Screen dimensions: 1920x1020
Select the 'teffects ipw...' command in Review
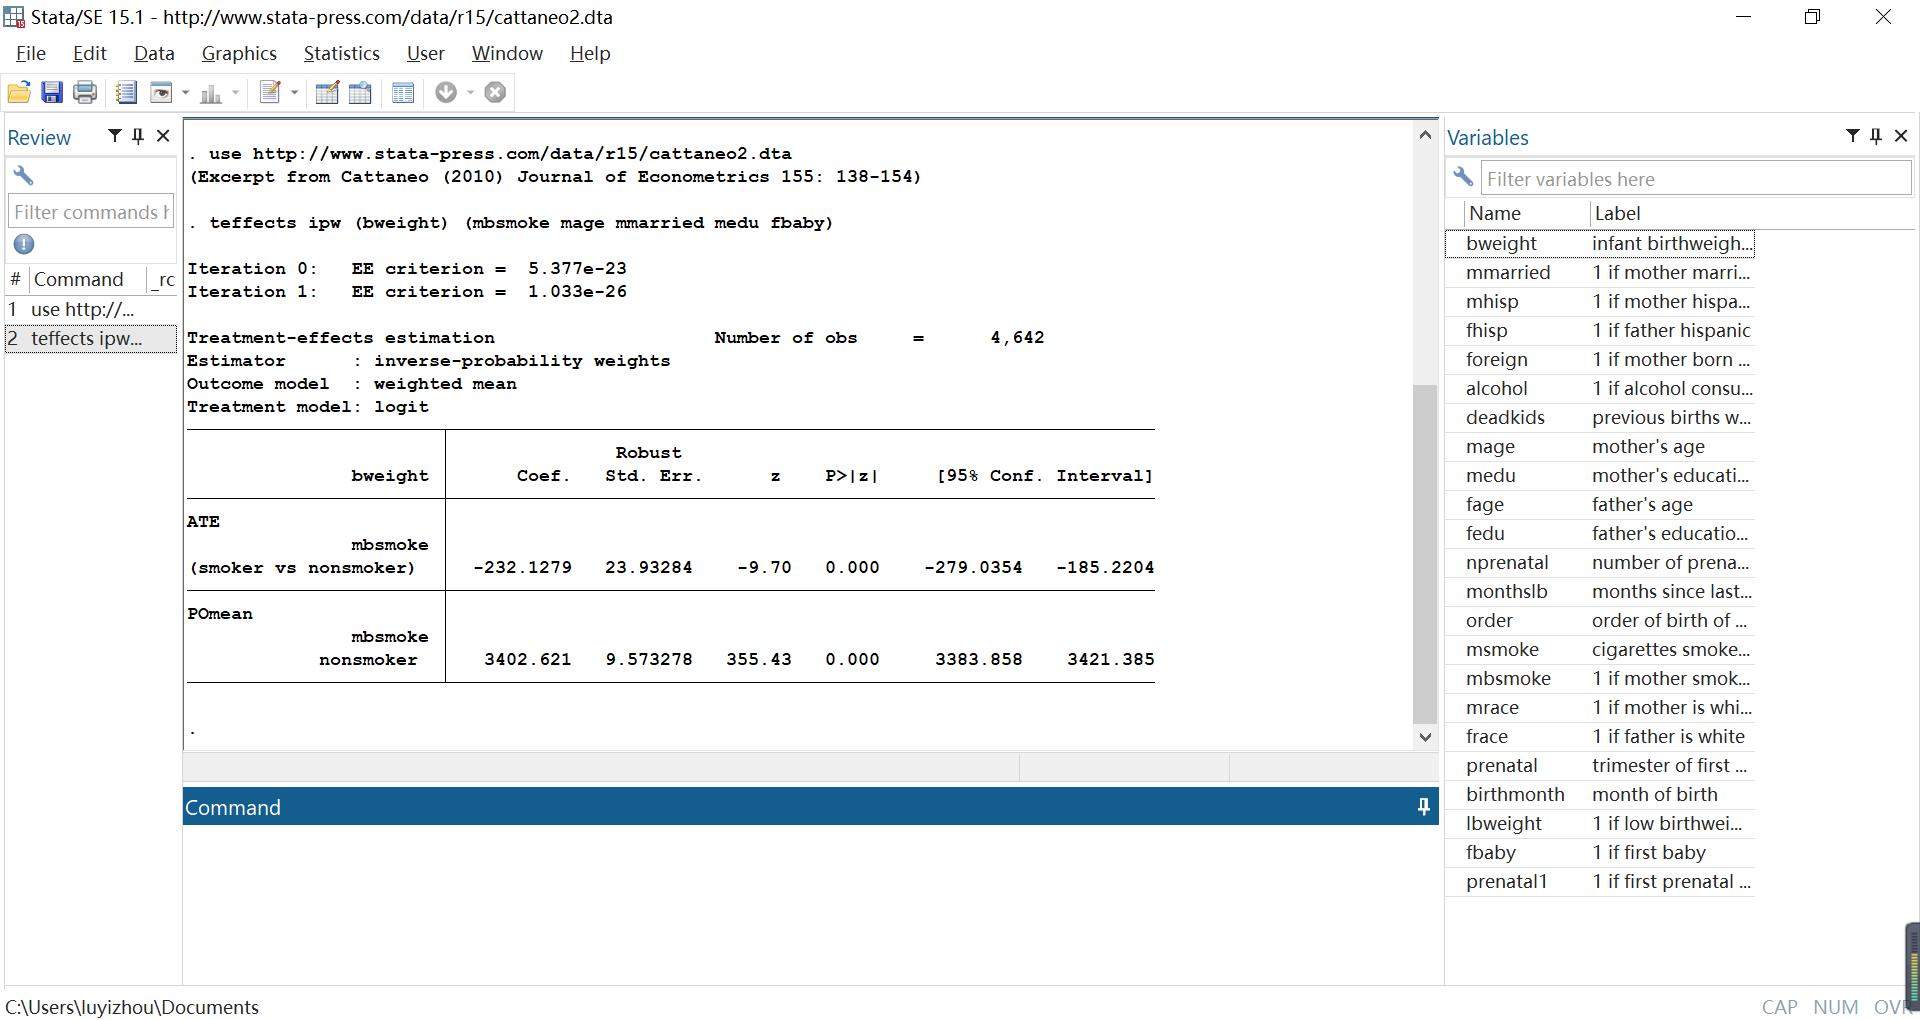(x=91, y=339)
